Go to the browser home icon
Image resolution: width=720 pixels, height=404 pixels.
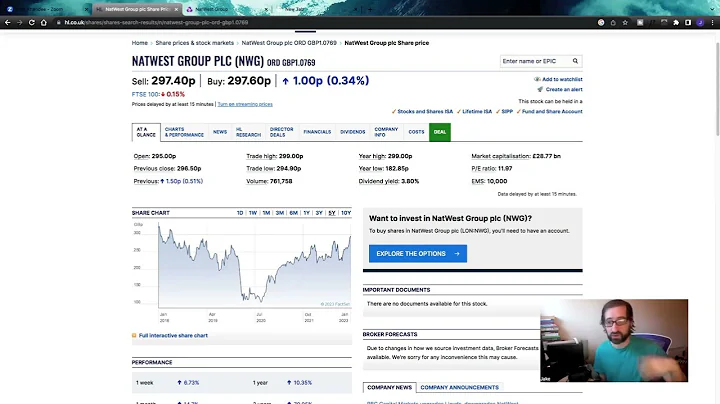[x=44, y=22]
